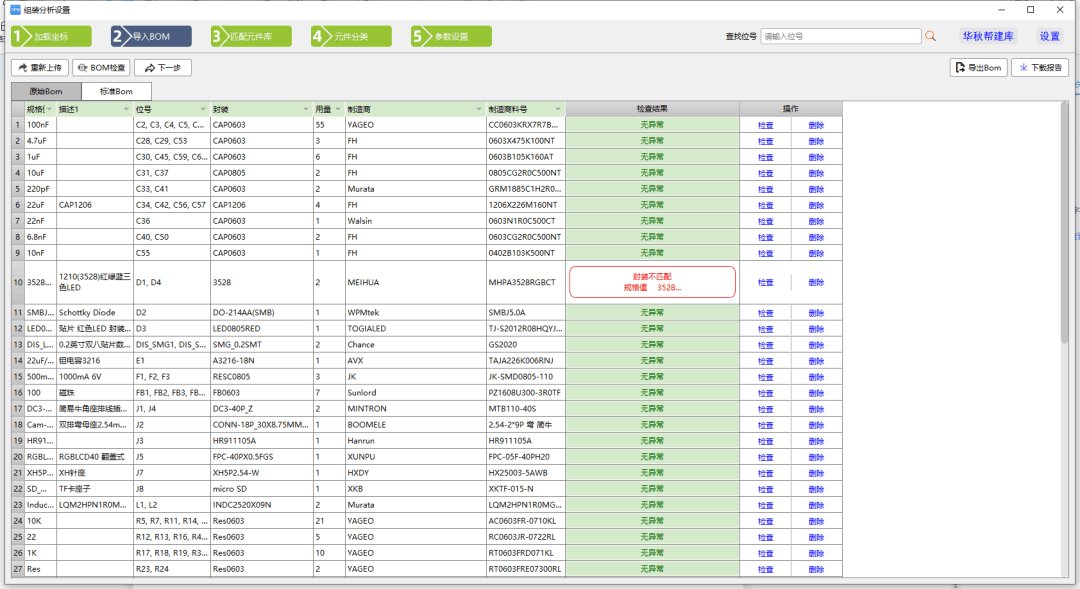Image resolution: width=1080 pixels, height=589 pixels.
Task: Go to step 1 加载坐标
Action: click(52, 37)
